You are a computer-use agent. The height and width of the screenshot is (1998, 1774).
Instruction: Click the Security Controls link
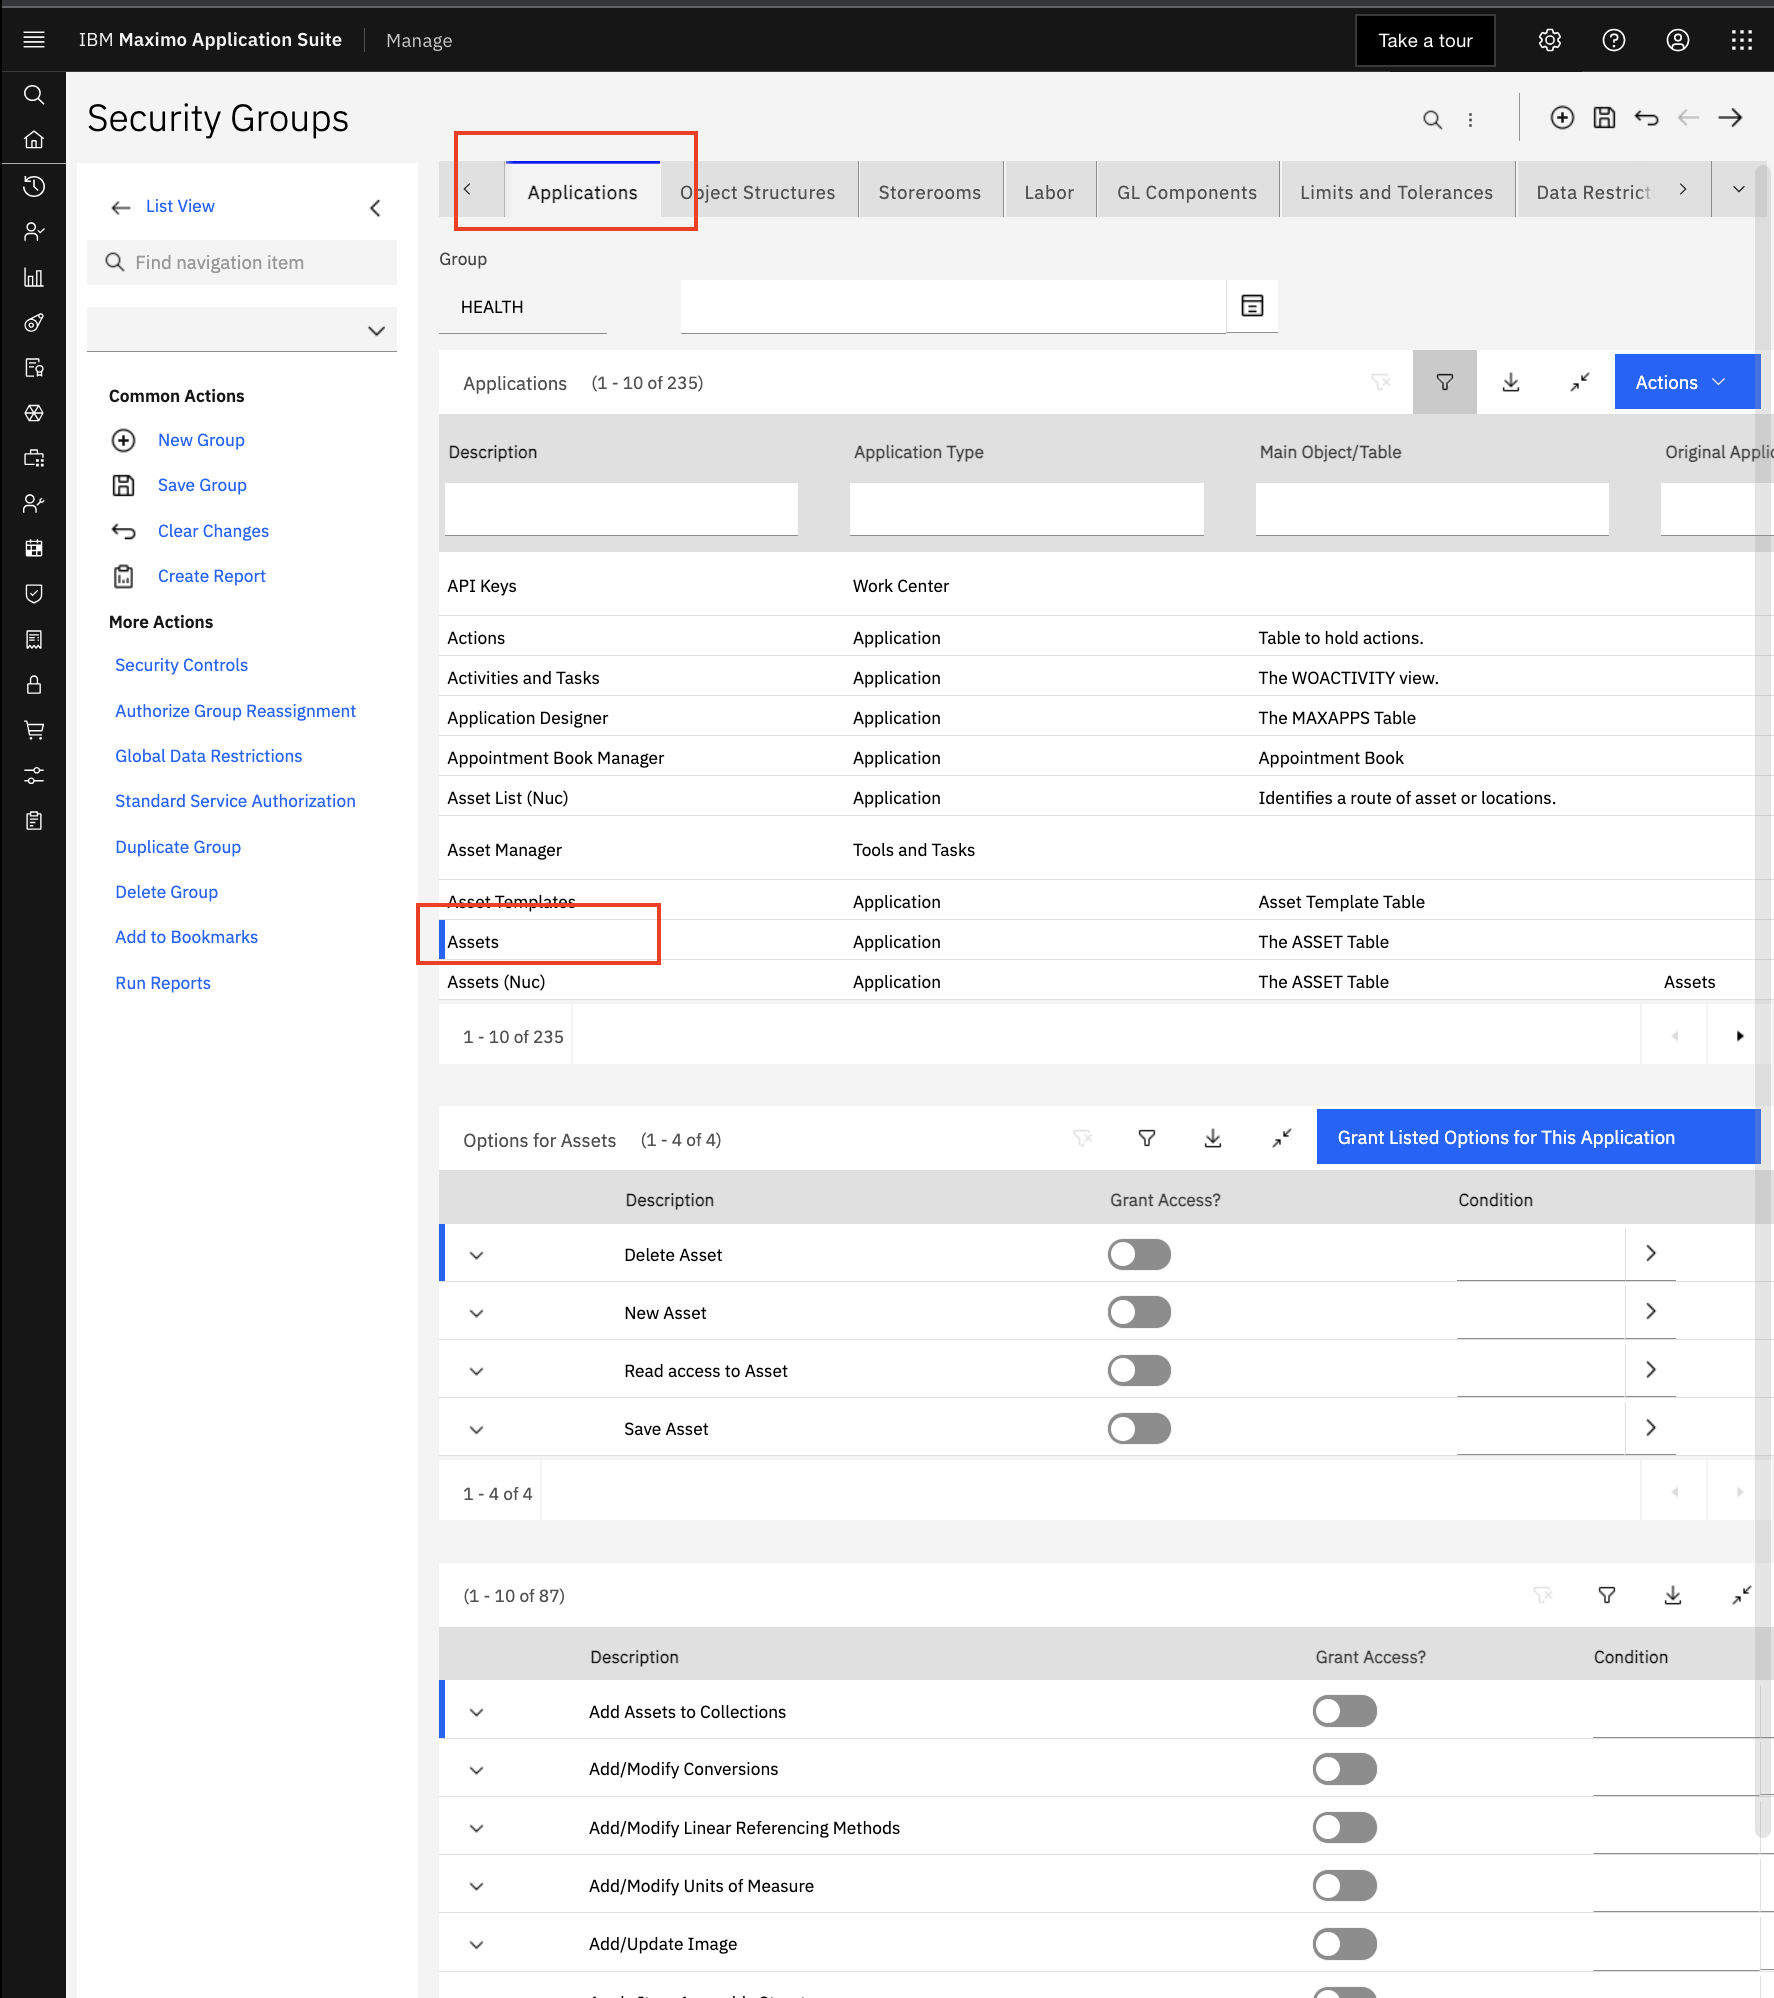coord(181,665)
